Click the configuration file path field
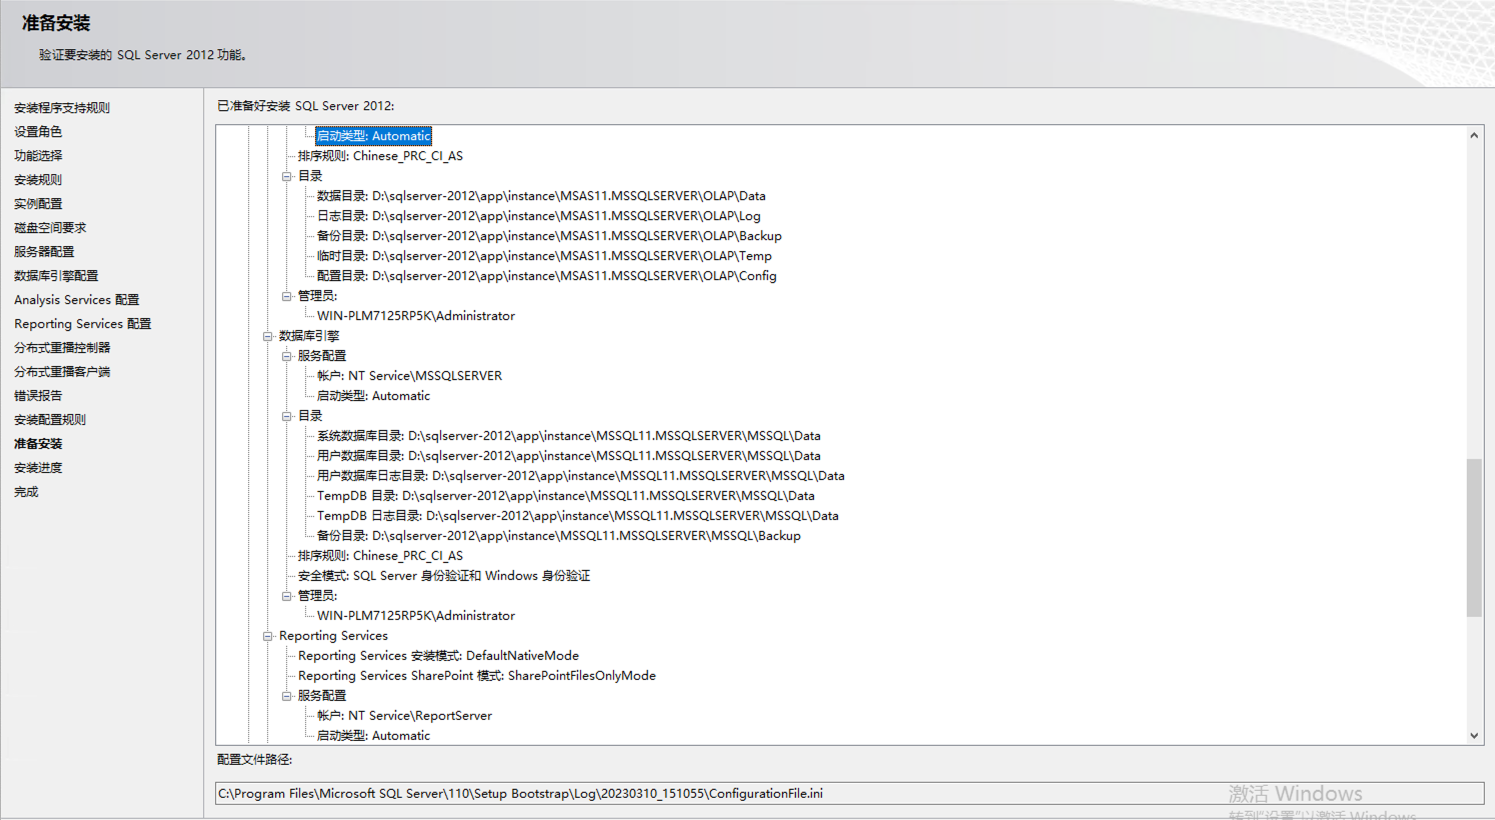The image size is (1495, 820). [848, 793]
